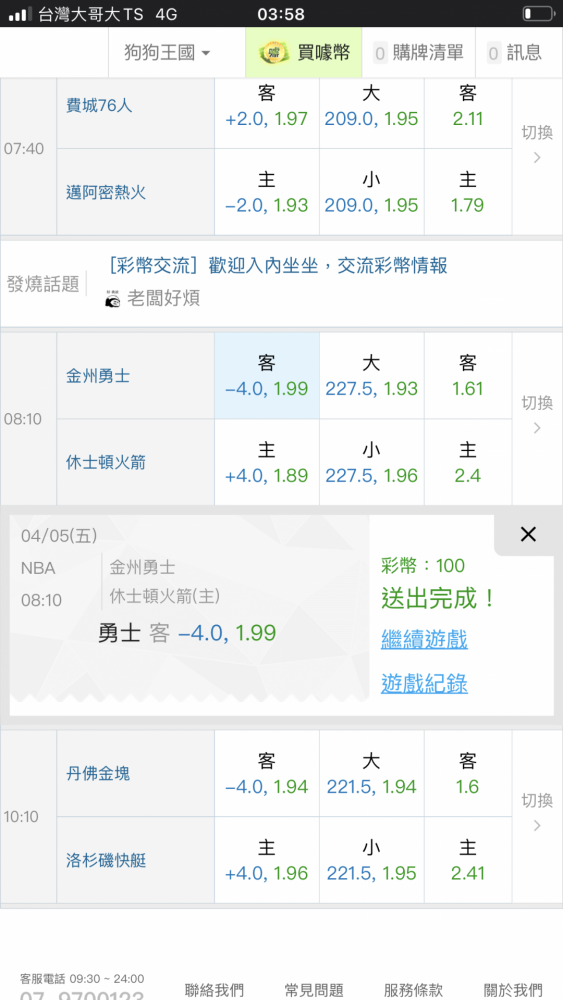Open the 遊戲紀錄 link
The width and height of the screenshot is (563, 1000).
424,683
